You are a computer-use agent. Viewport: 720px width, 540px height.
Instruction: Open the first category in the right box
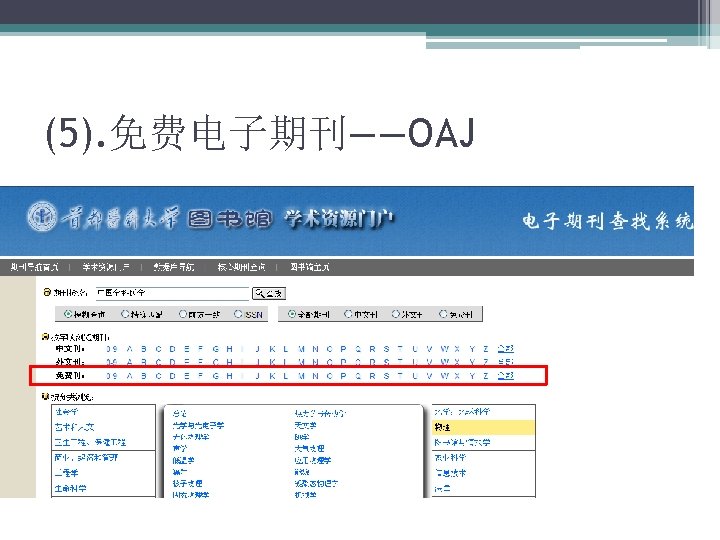(462, 411)
